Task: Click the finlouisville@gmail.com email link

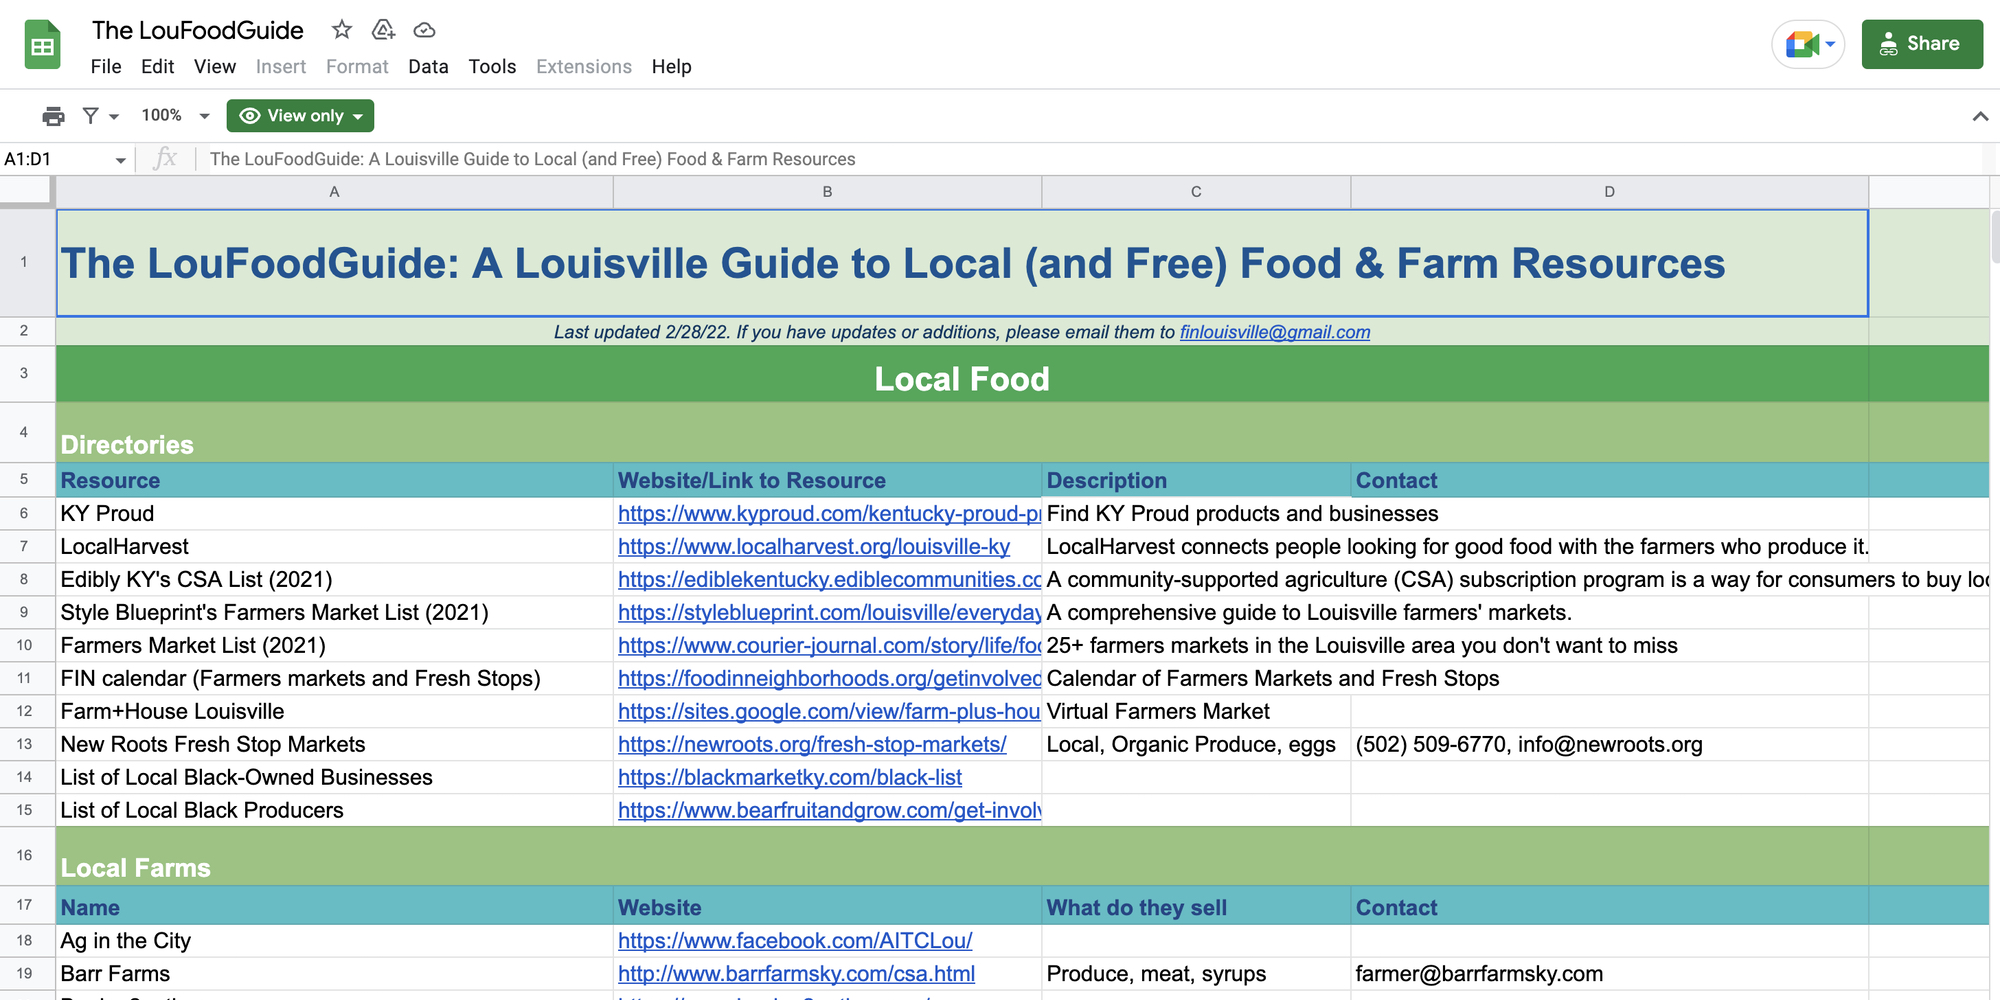Action: pyautogui.click(x=1275, y=332)
